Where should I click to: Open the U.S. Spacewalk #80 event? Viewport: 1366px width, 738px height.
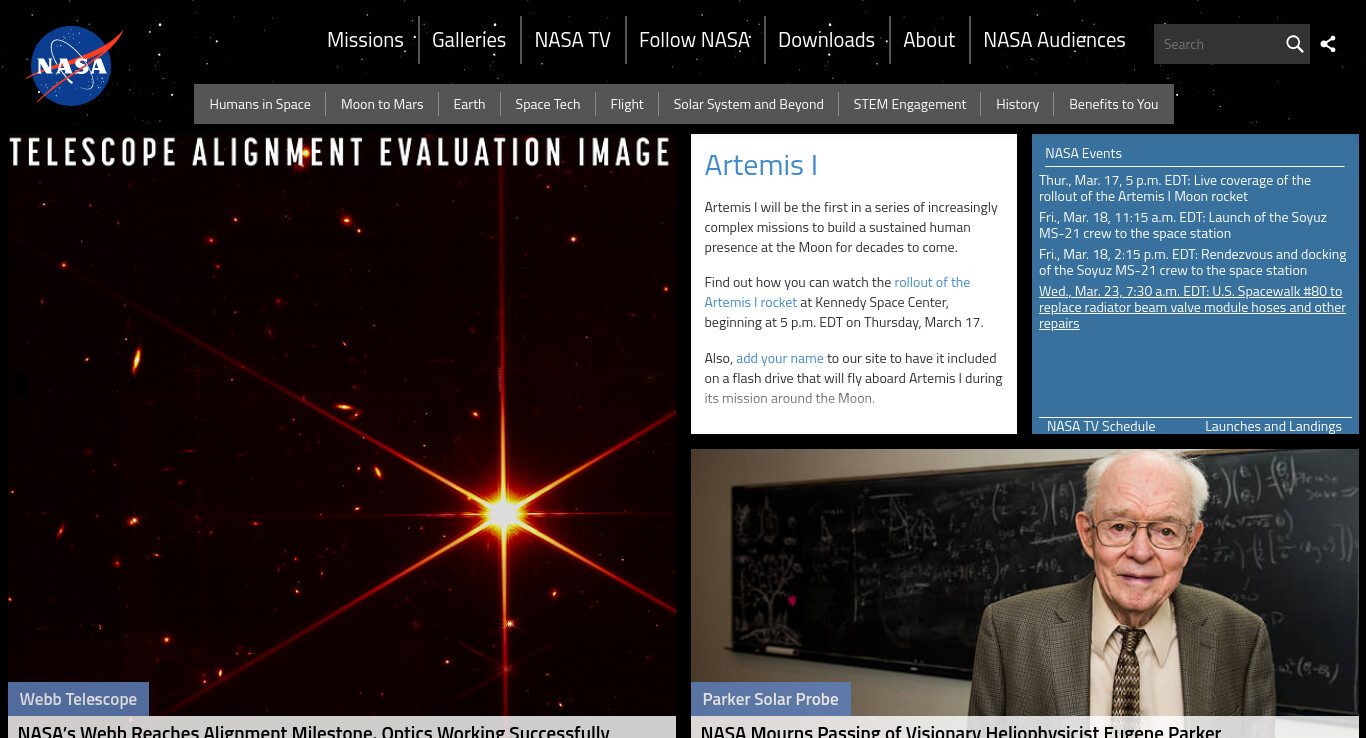1192,307
